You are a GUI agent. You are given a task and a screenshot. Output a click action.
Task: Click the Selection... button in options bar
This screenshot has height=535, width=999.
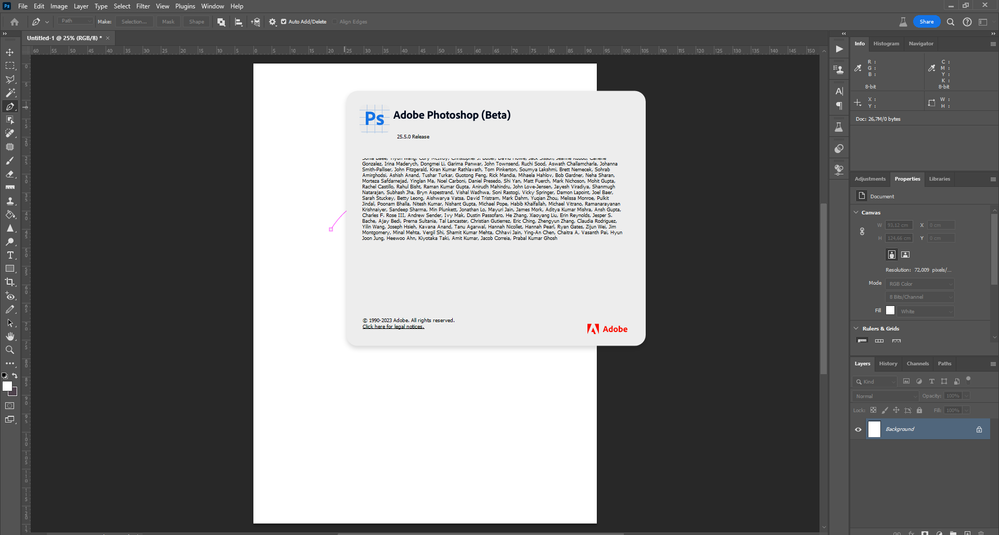click(134, 22)
